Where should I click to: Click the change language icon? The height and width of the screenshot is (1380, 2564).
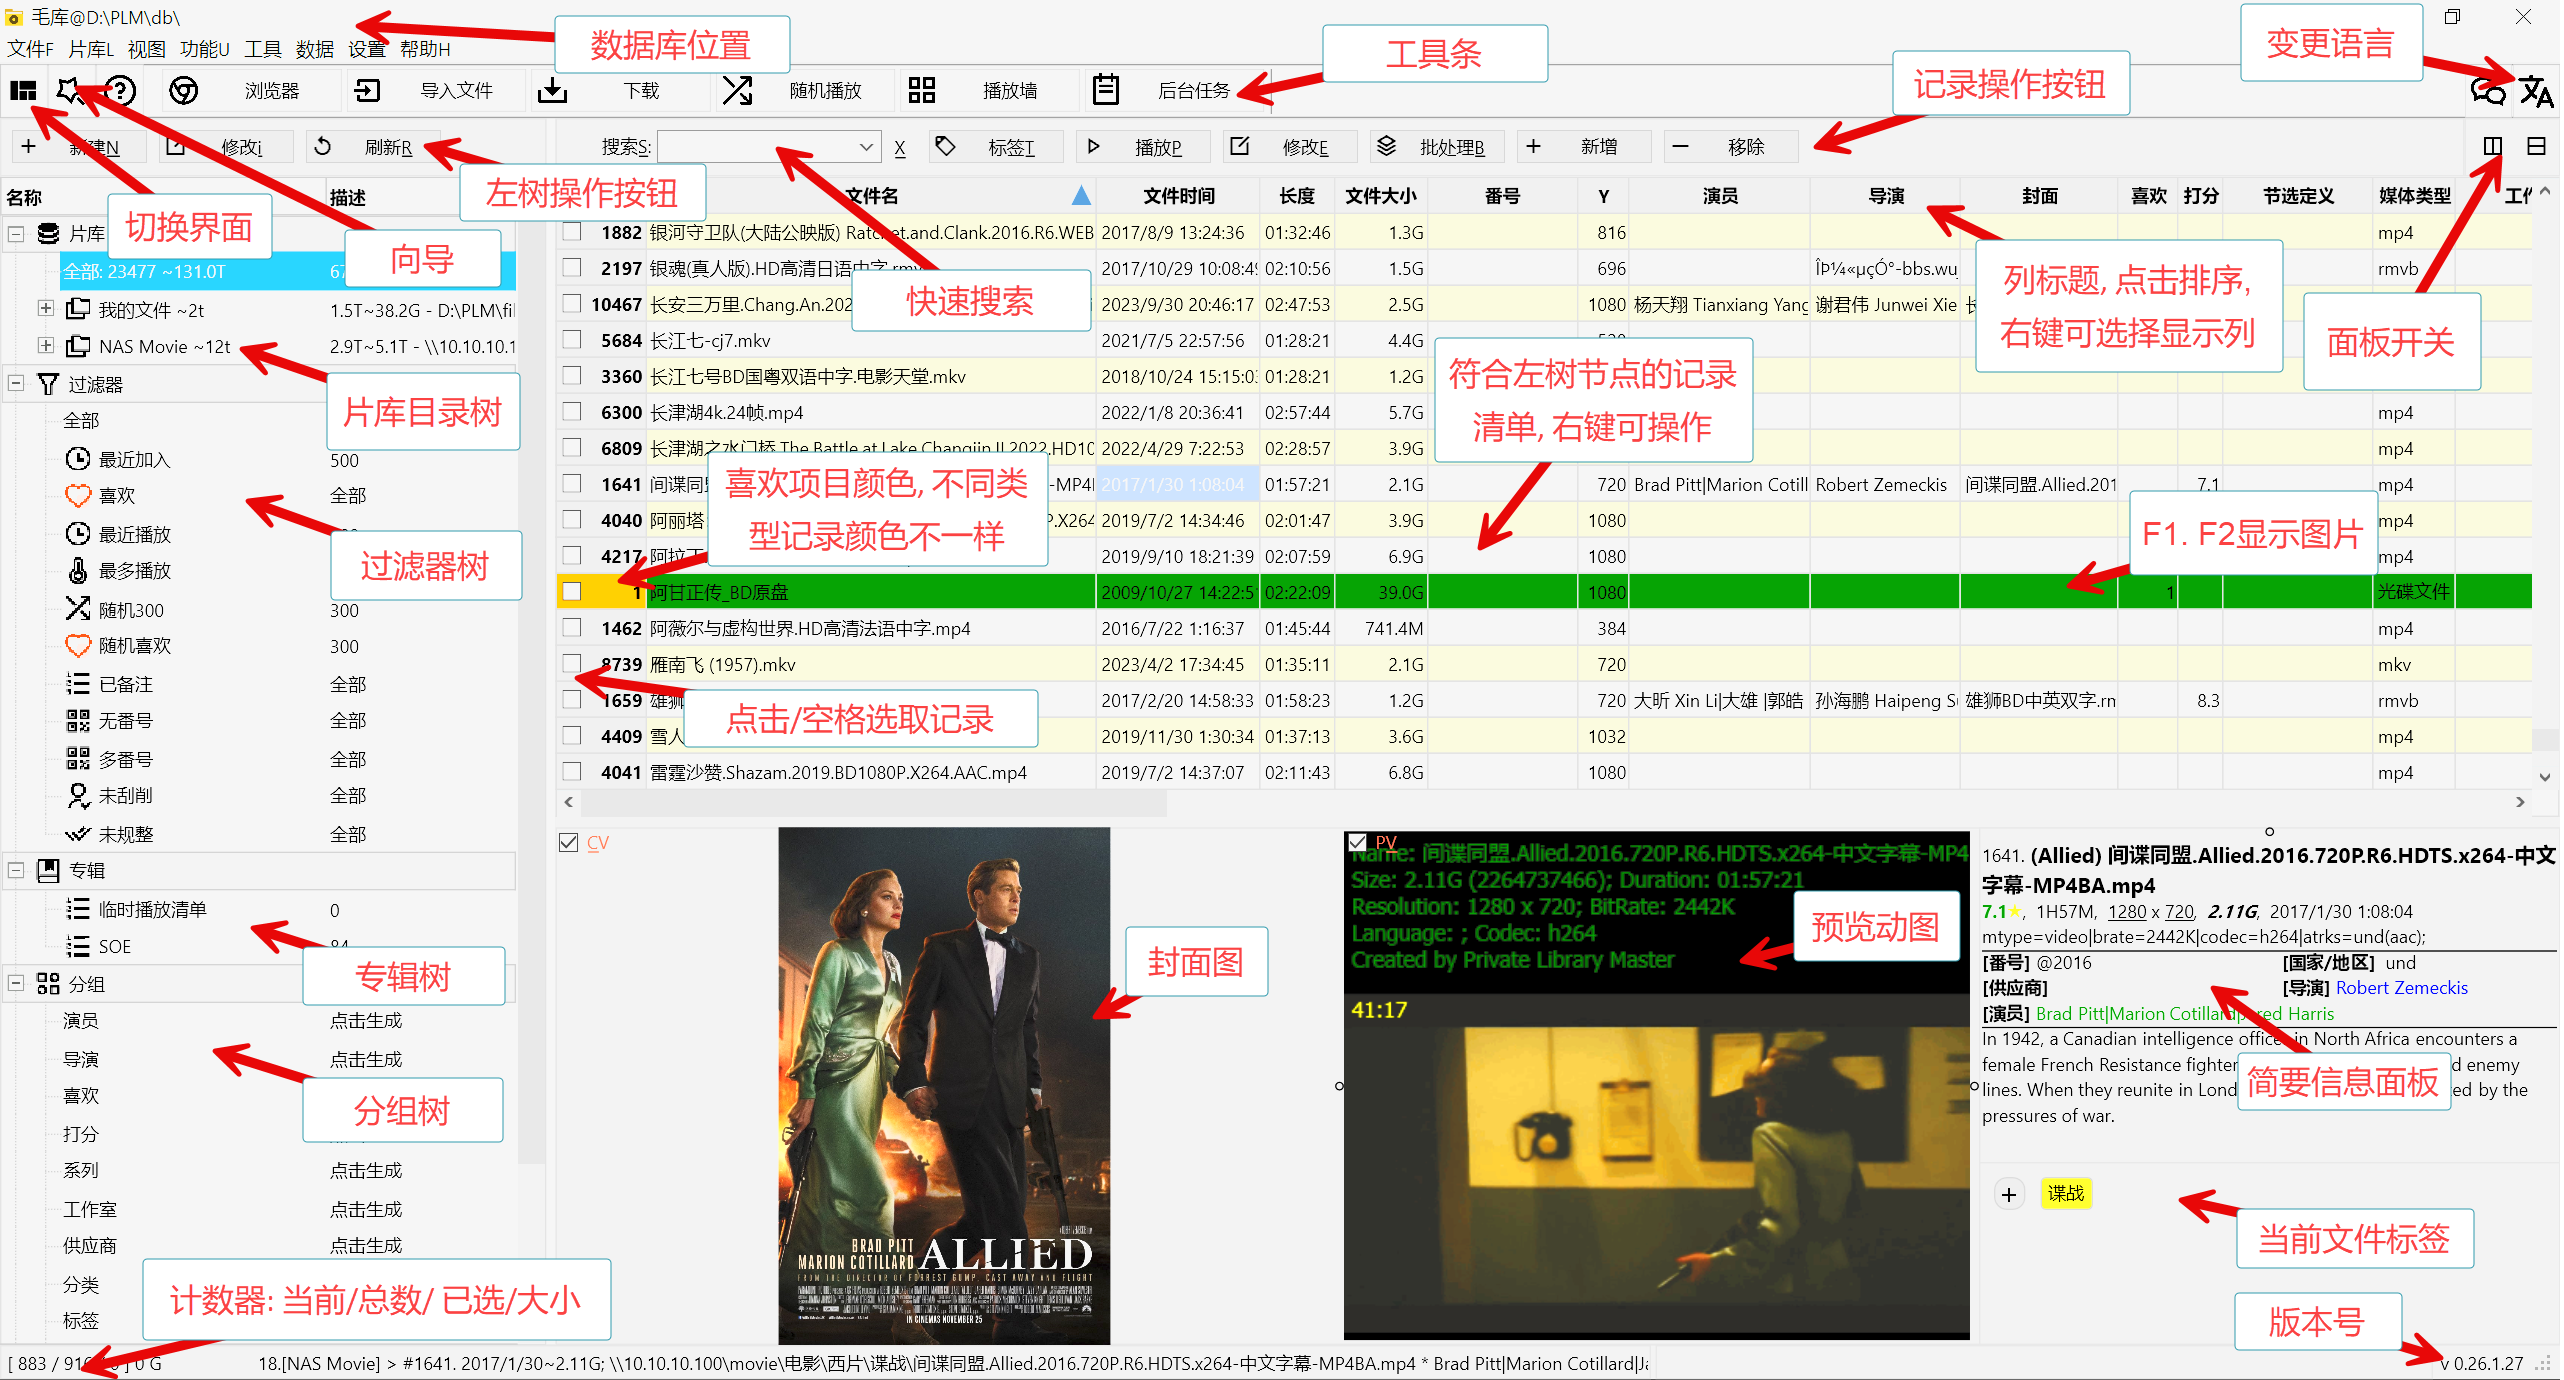pos(2535,92)
